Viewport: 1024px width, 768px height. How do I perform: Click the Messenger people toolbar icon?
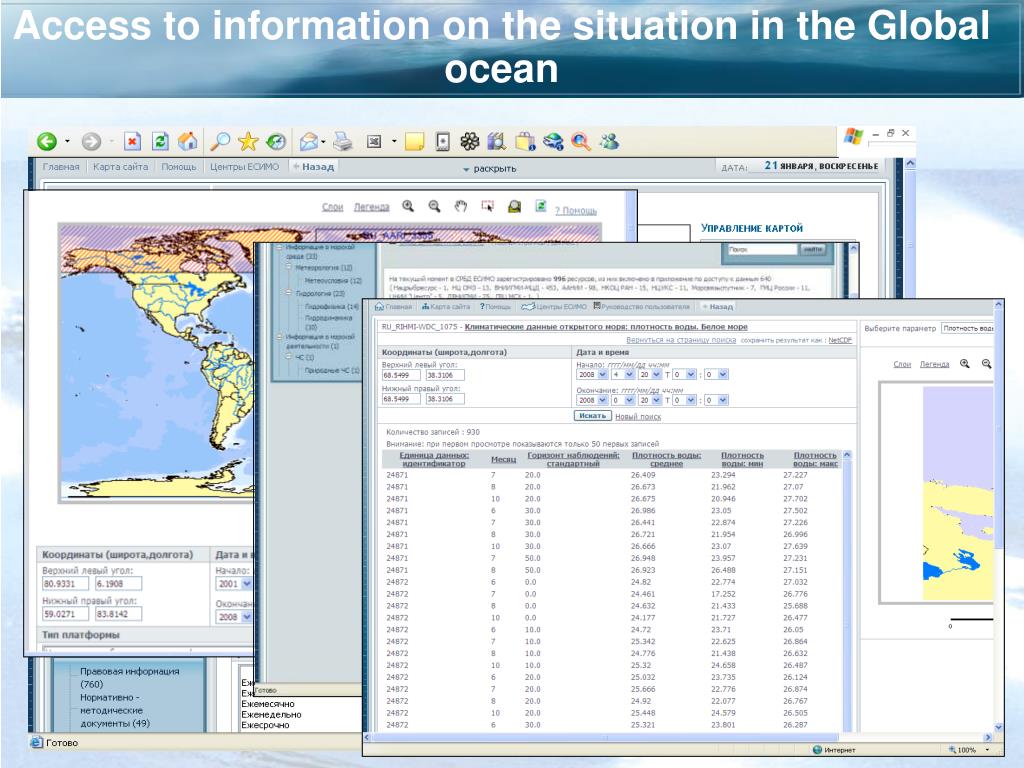click(609, 141)
